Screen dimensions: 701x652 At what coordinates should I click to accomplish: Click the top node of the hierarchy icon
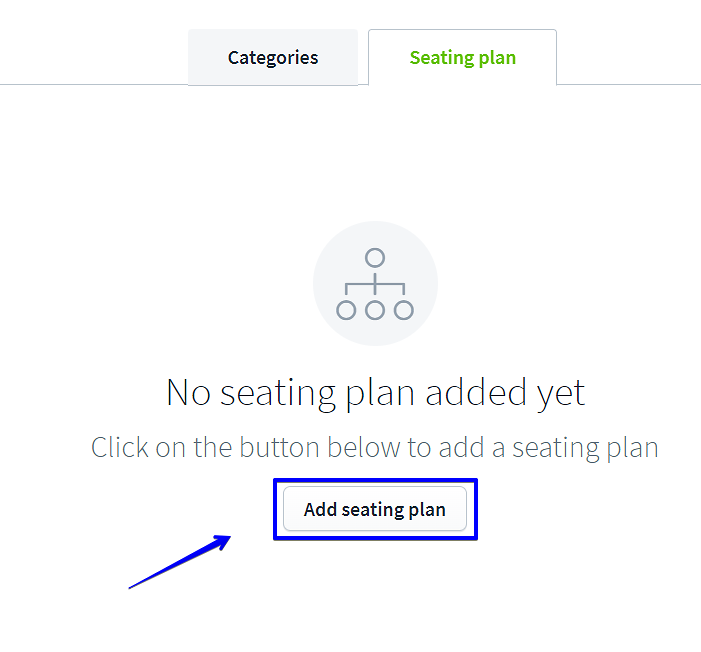tap(375, 258)
